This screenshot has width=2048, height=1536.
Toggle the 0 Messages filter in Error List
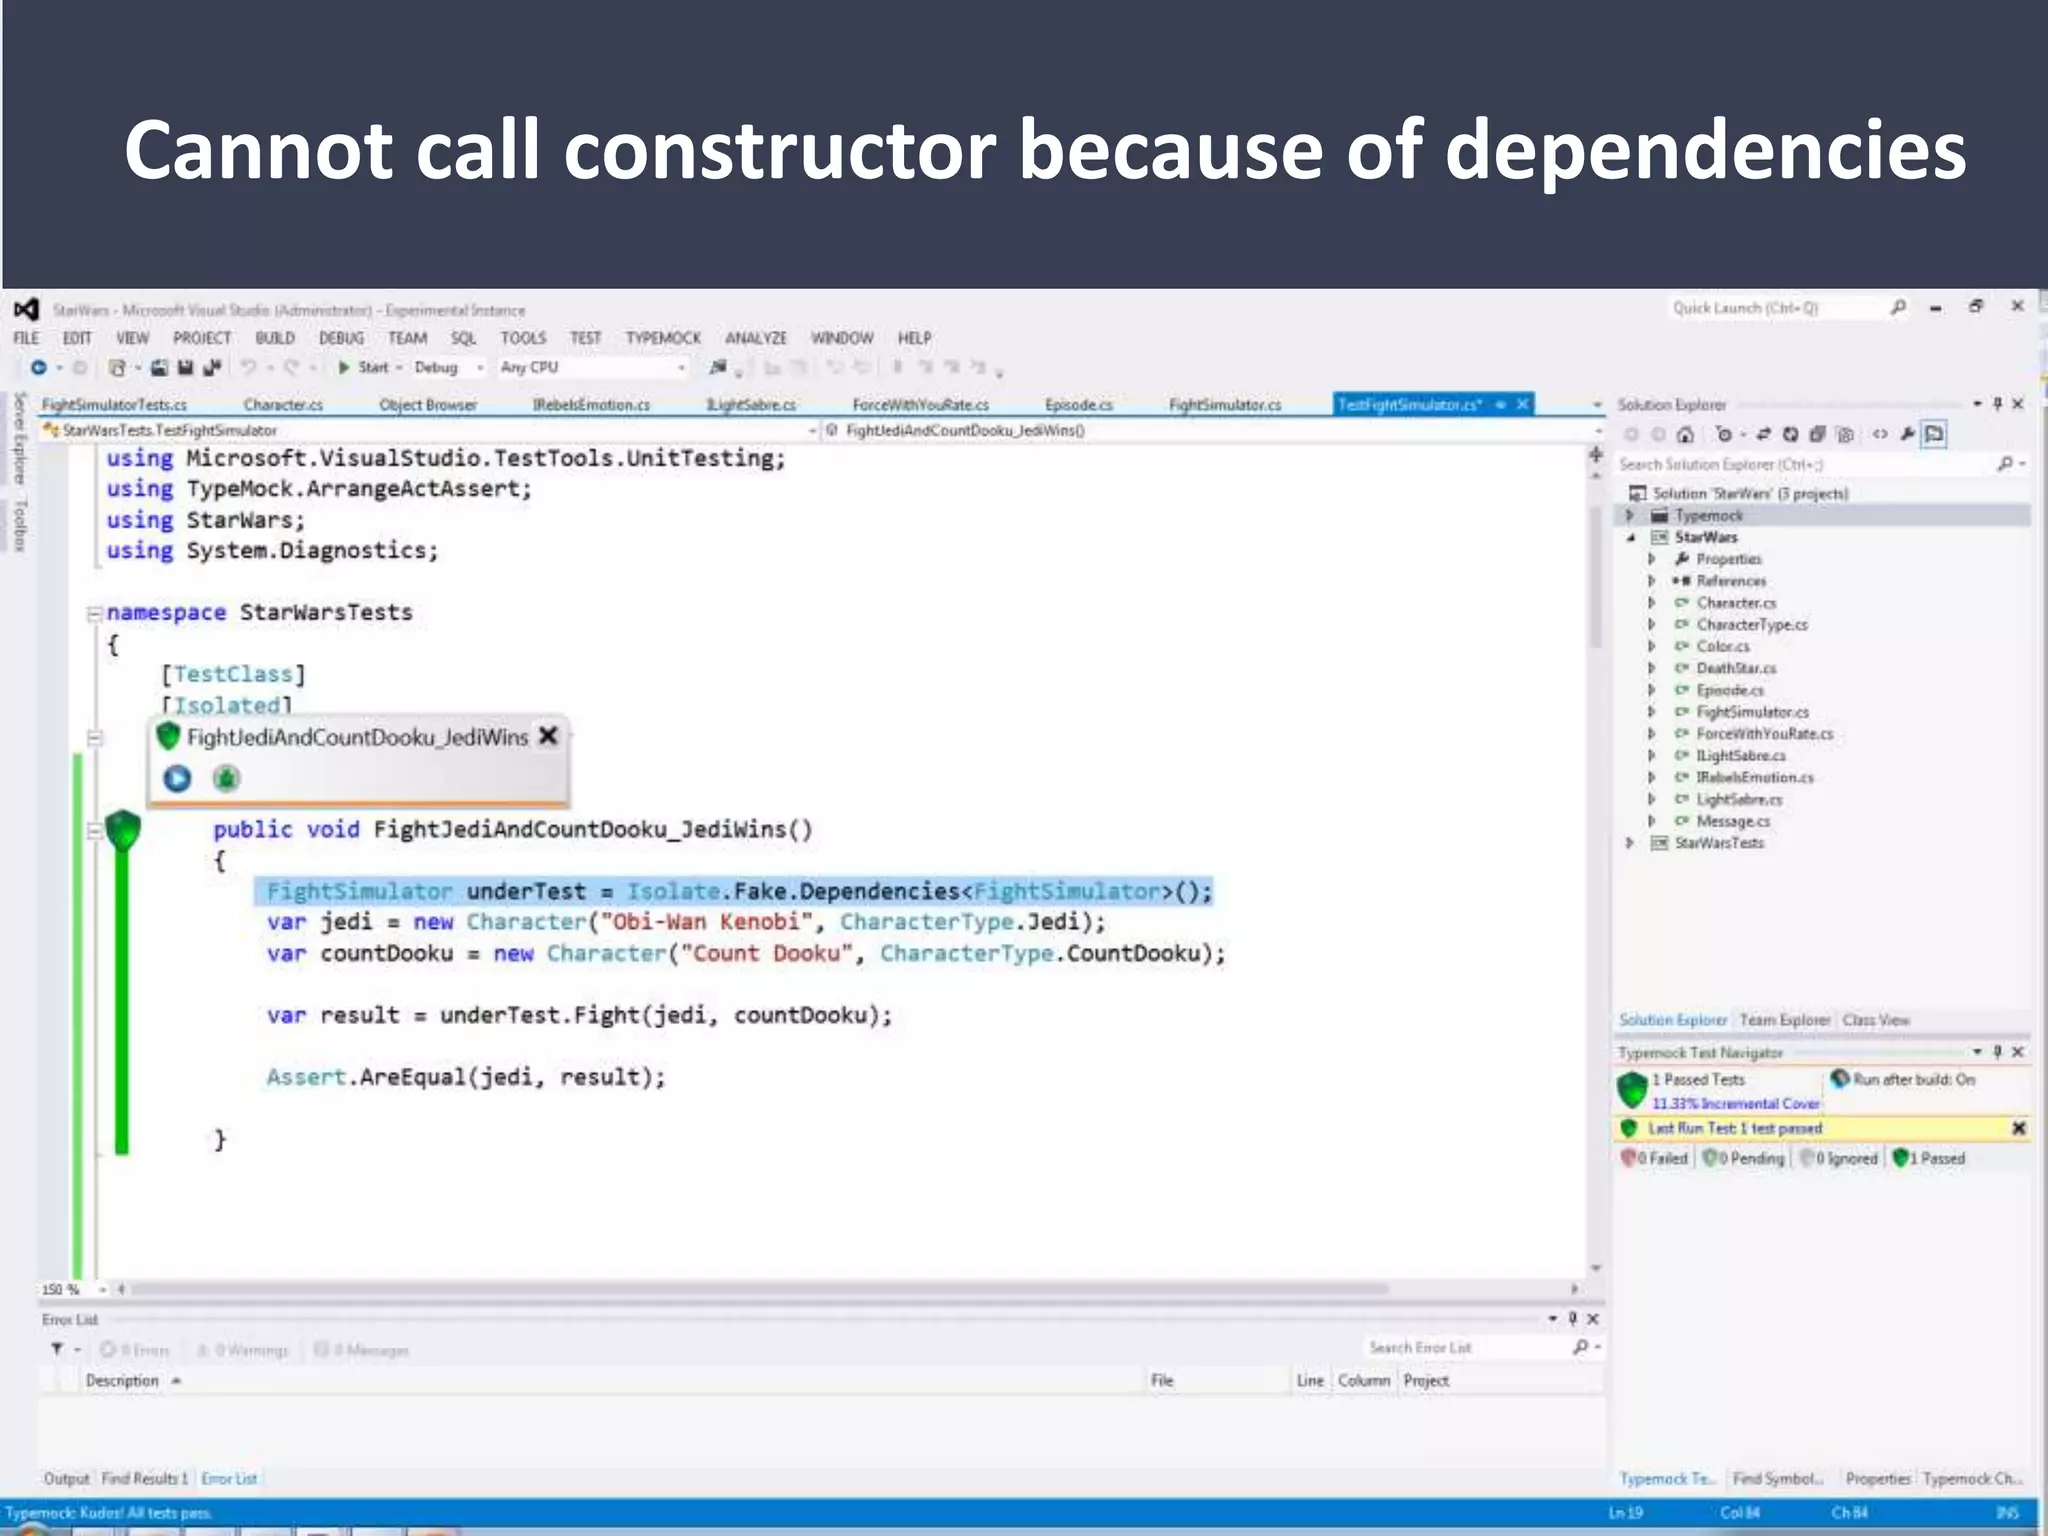[x=361, y=1350]
